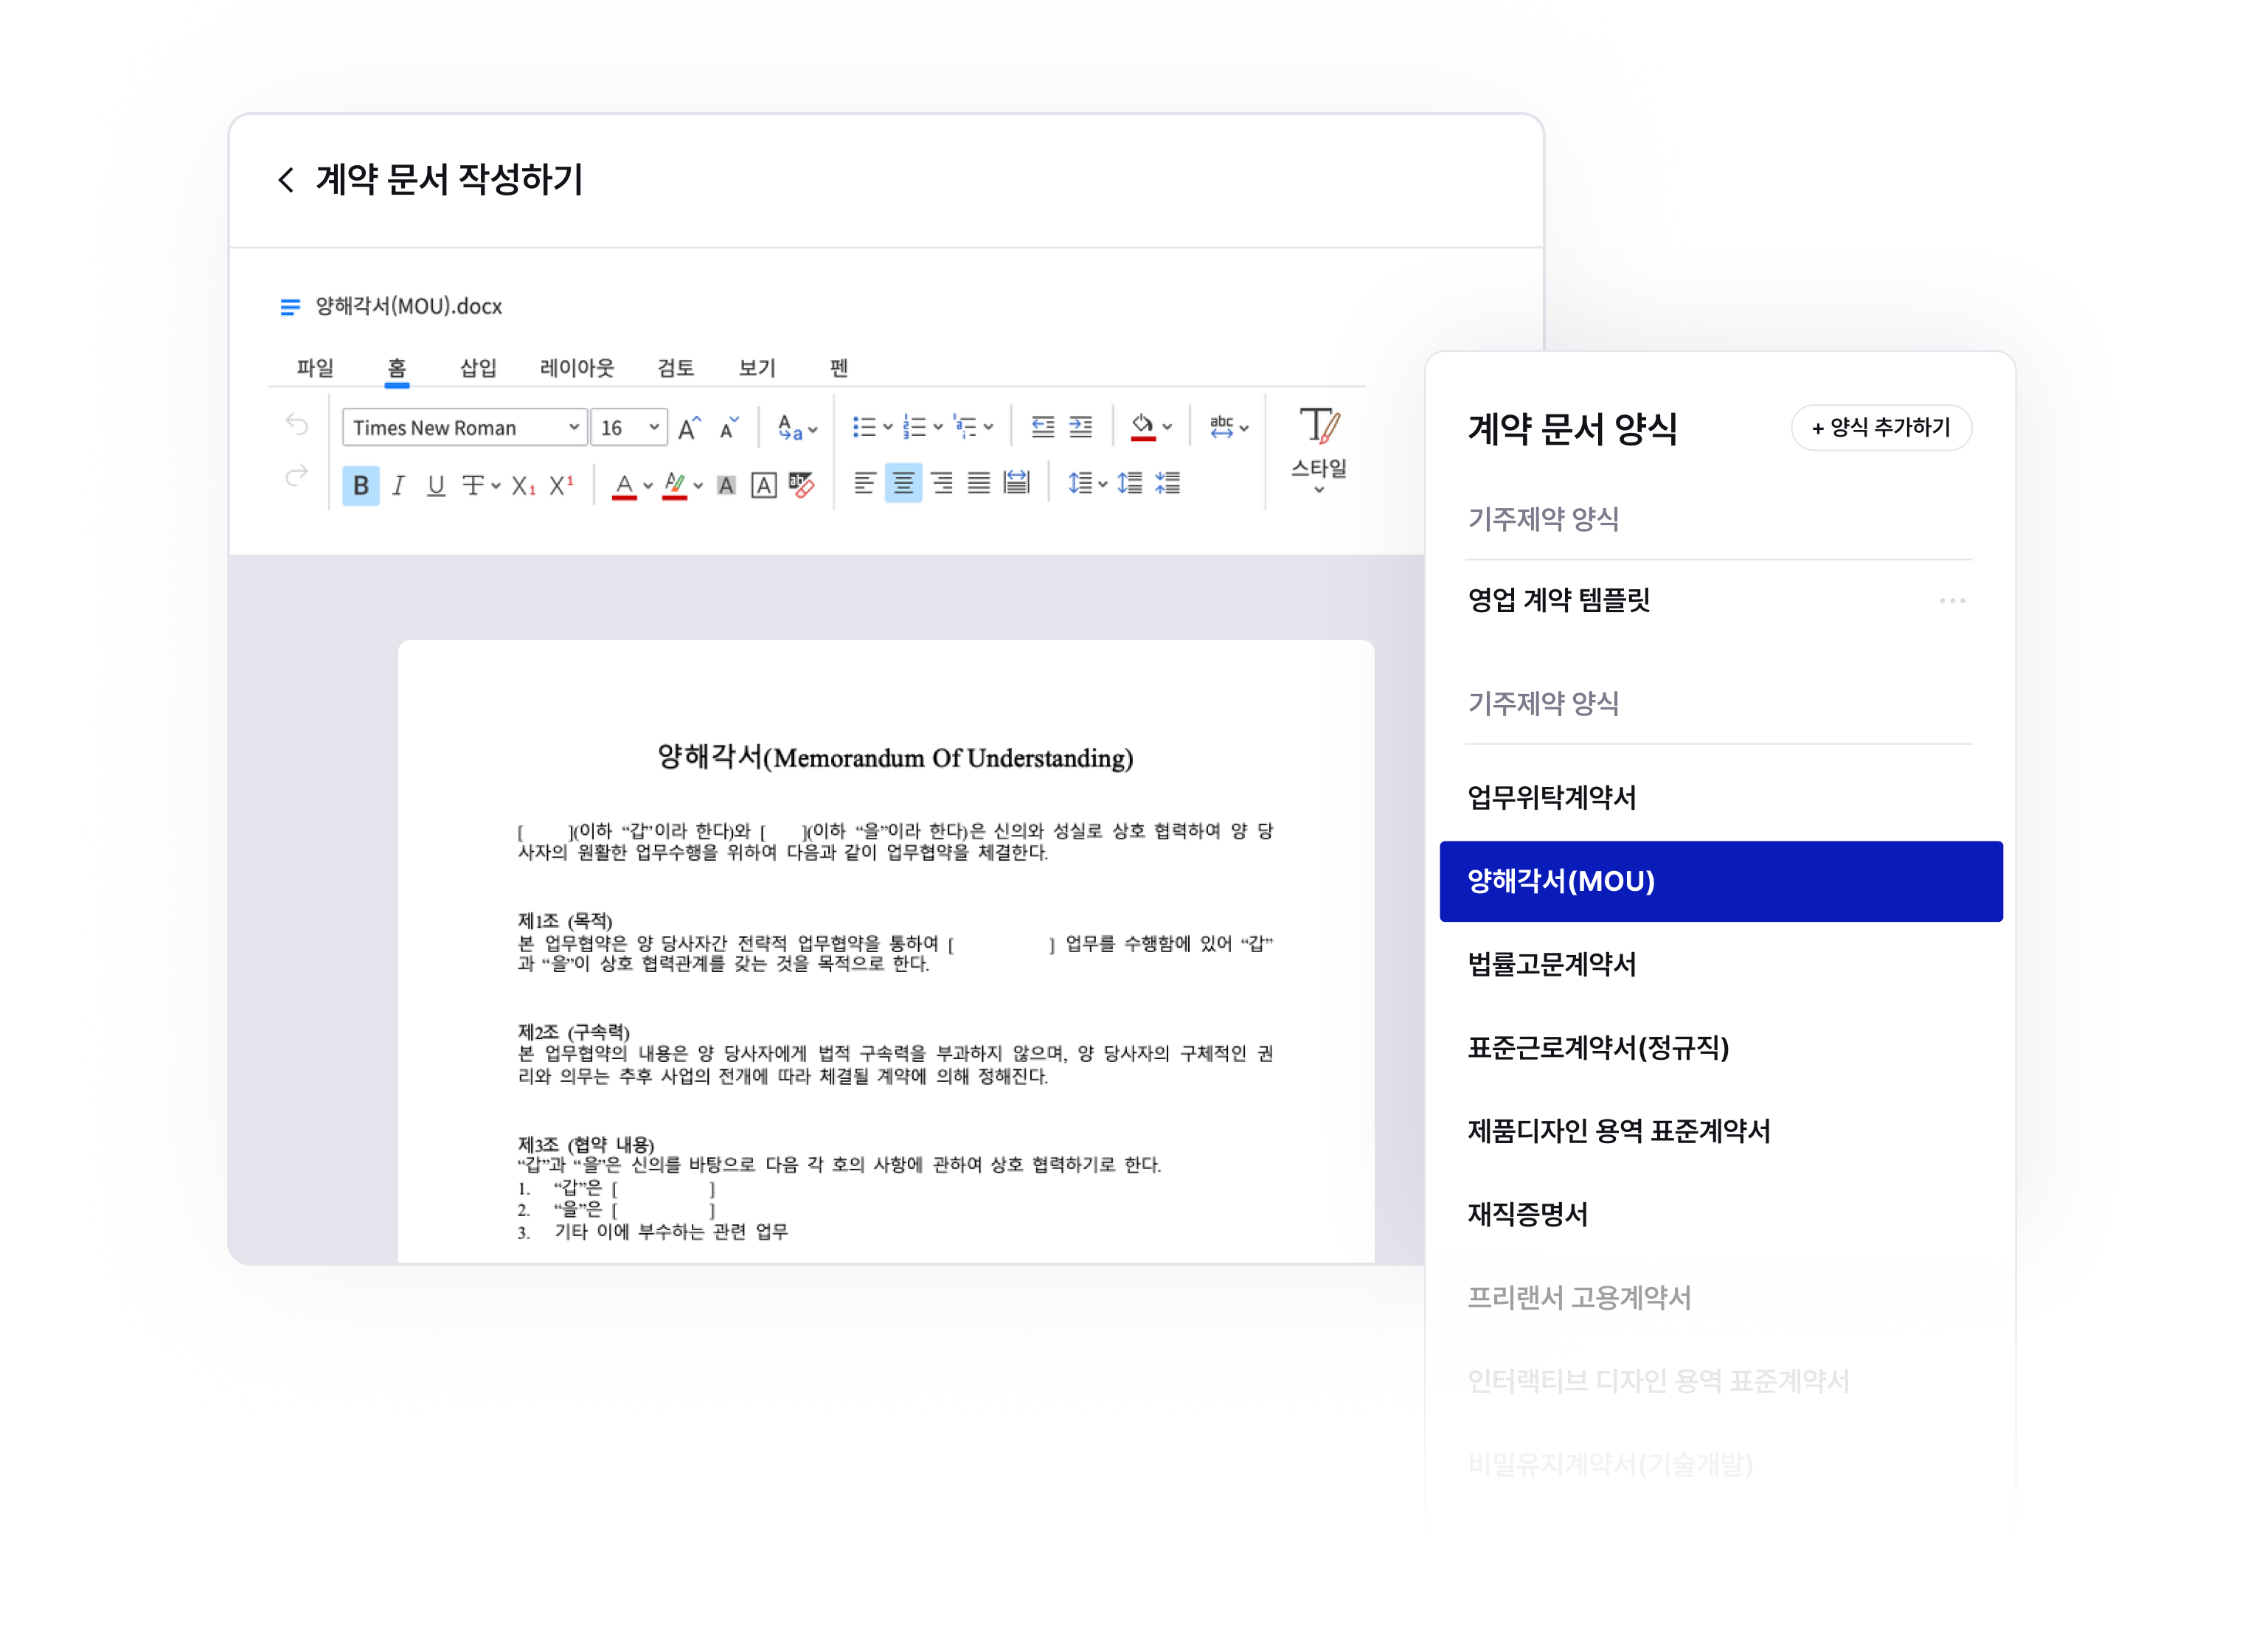Image resolution: width=2242 pixels, height=1652 pixels.
Task: Apply text highlight color
Action: [x=675, y=487]
